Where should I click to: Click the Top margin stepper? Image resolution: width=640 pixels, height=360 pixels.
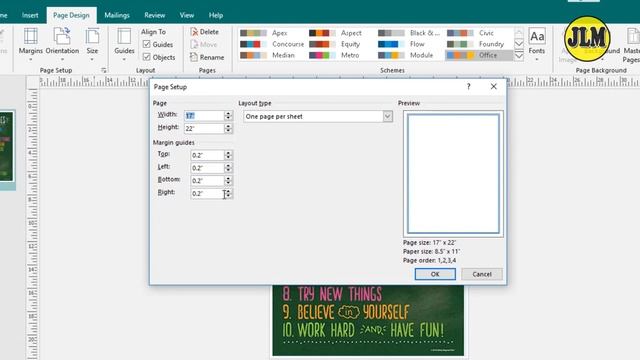click(x=228, y=155)
